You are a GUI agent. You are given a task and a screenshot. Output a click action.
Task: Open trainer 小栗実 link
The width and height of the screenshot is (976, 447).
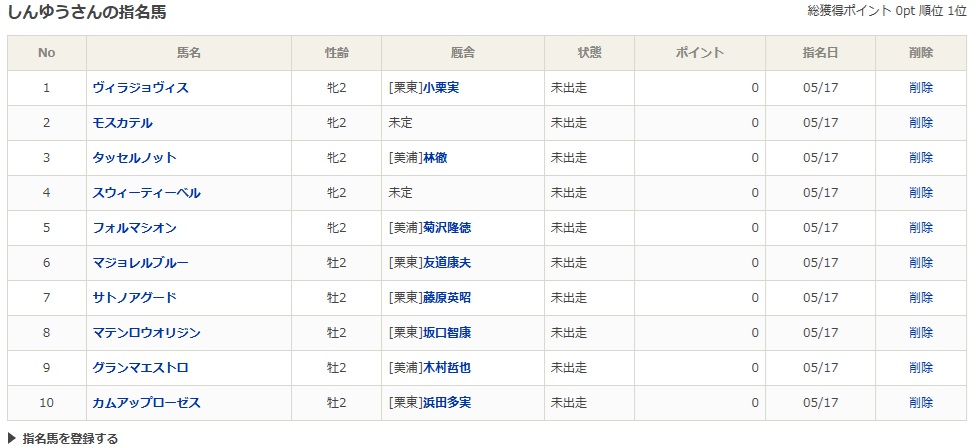[x=441, y=88]
